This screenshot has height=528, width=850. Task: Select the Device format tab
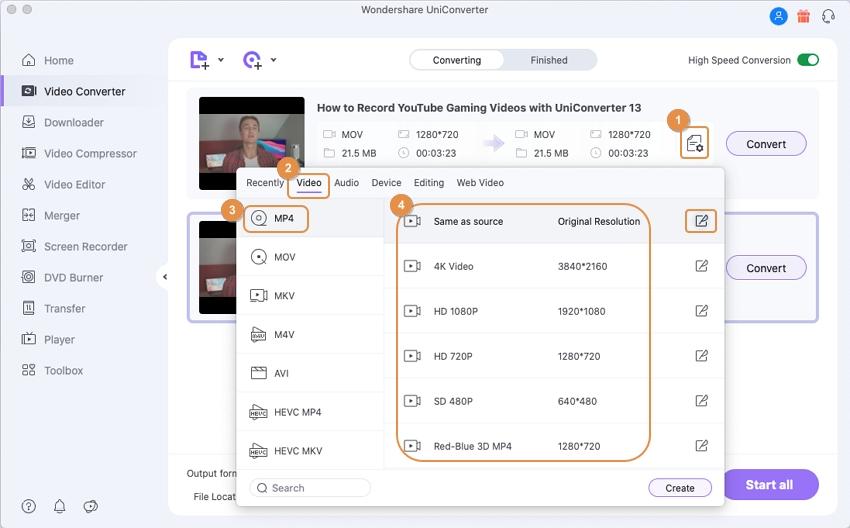(387, 183)
